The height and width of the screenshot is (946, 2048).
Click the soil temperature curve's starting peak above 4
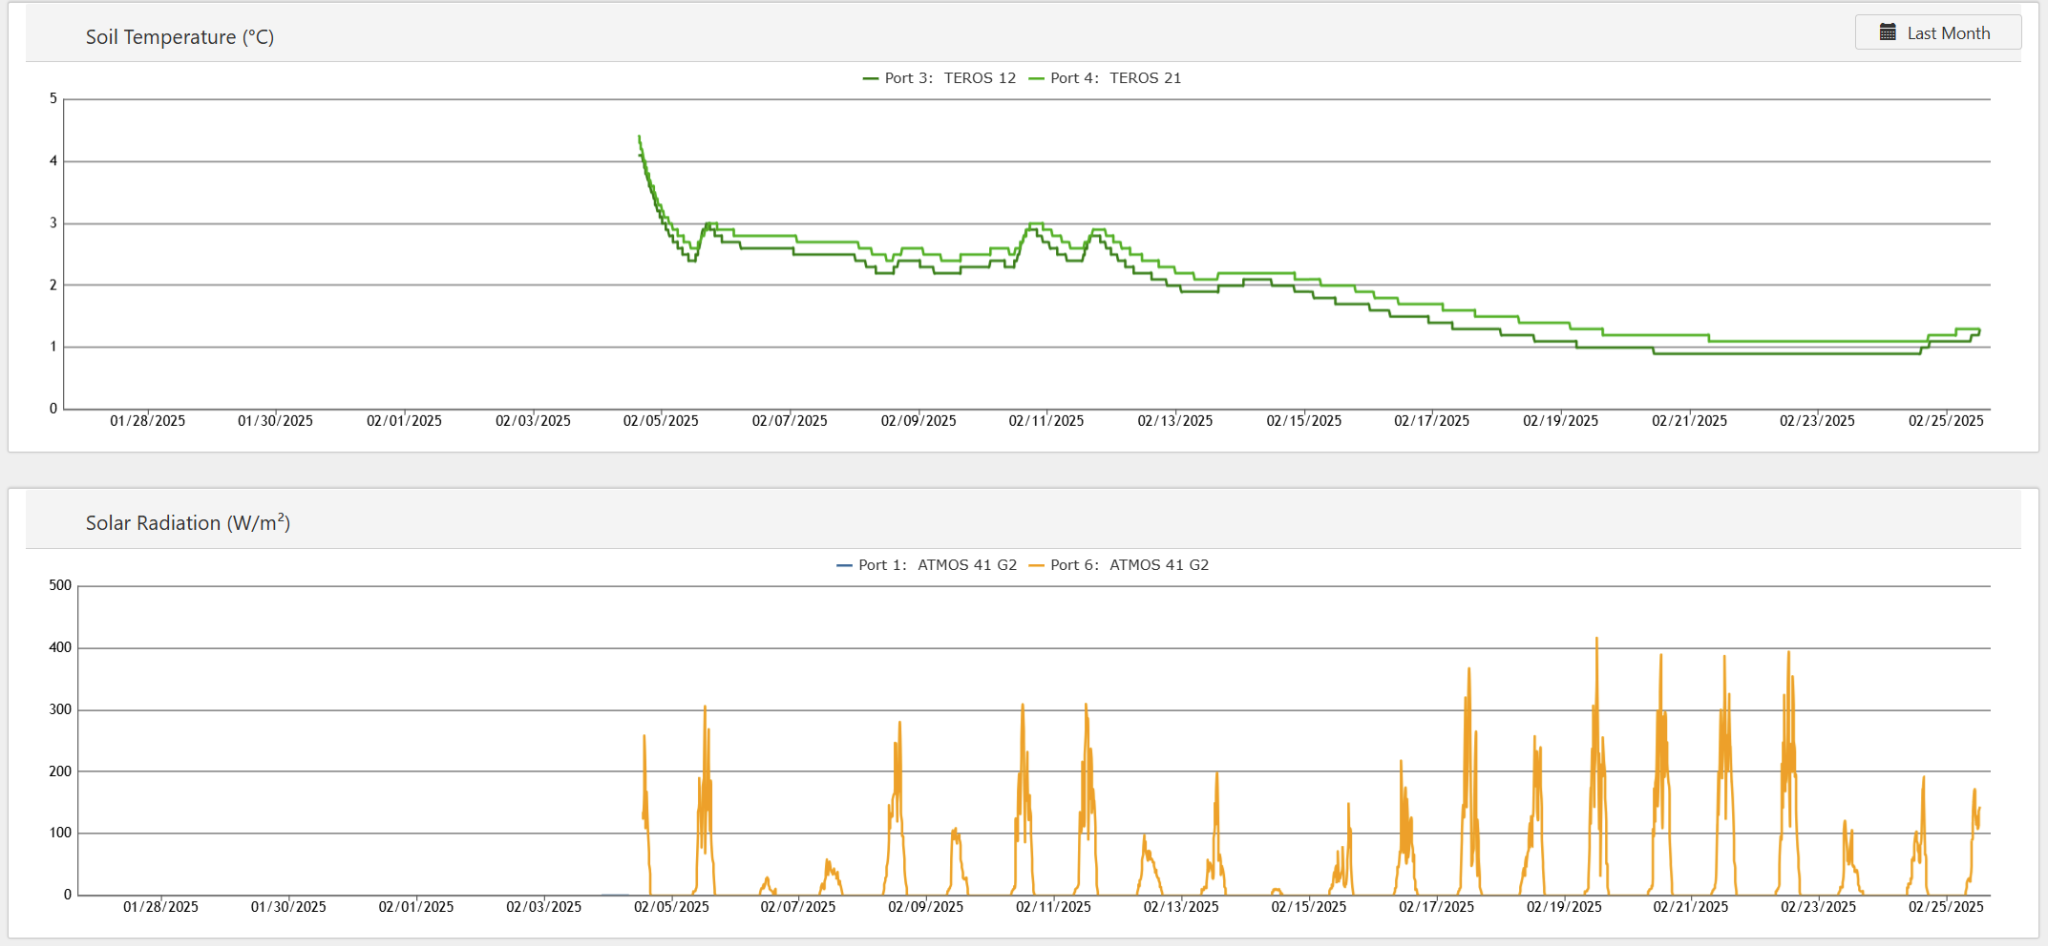click(x=639, y=137)
